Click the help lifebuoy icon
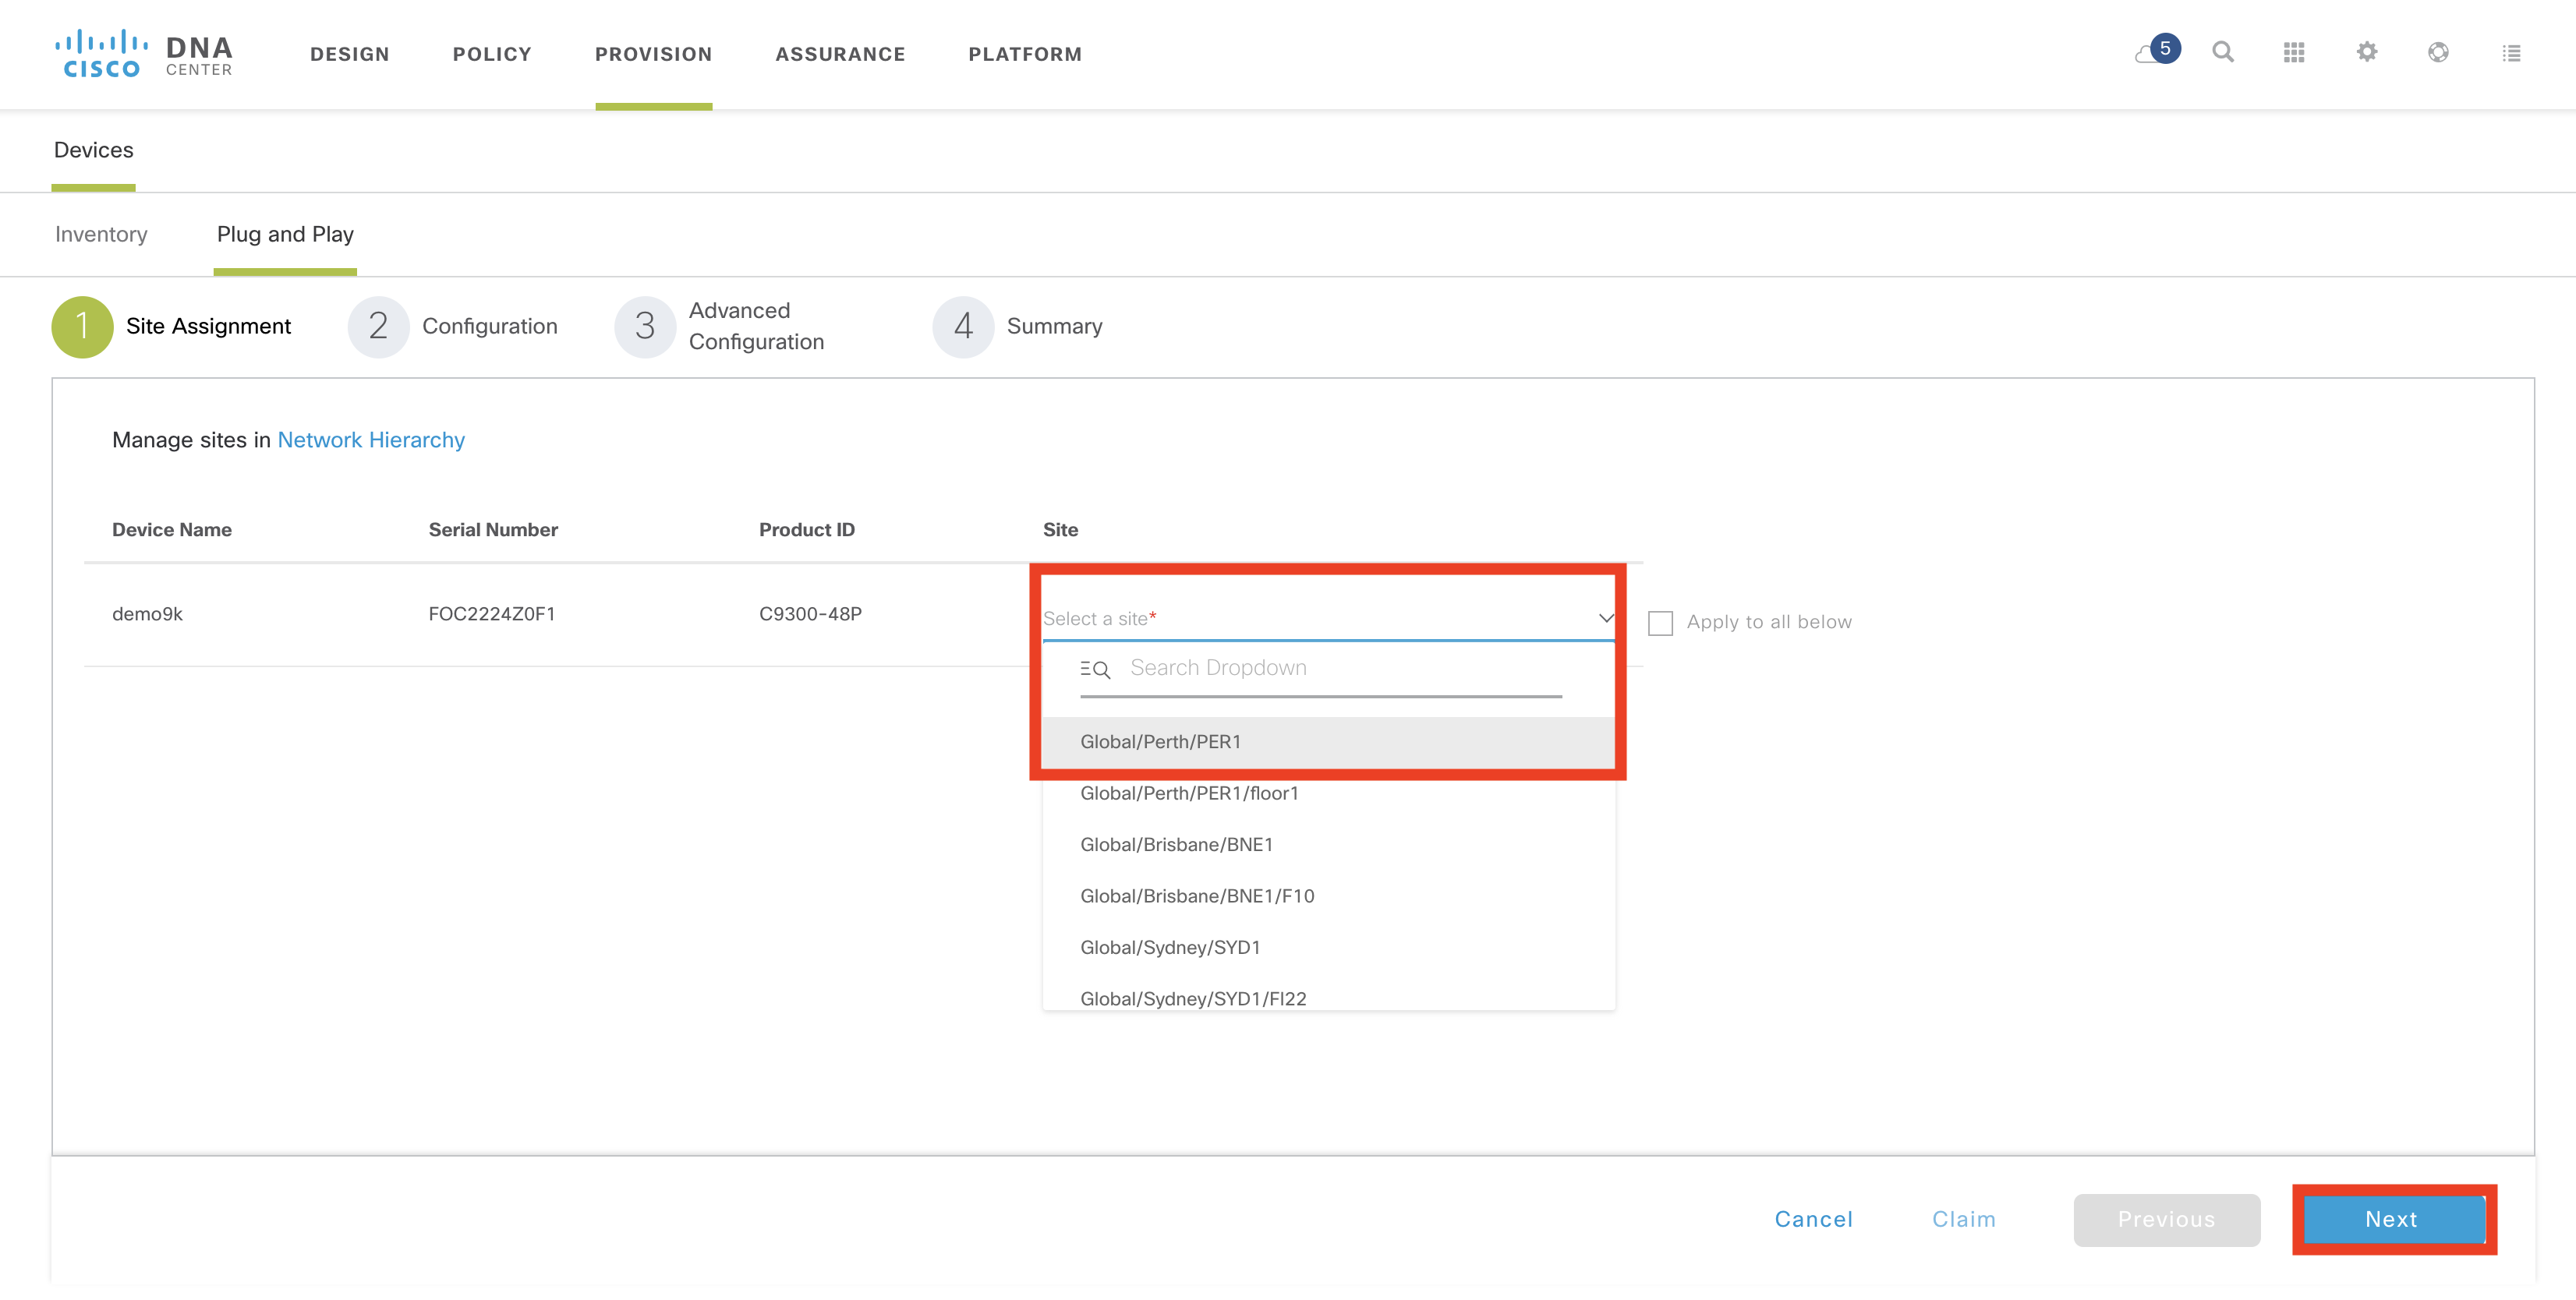 (2438, 52)
